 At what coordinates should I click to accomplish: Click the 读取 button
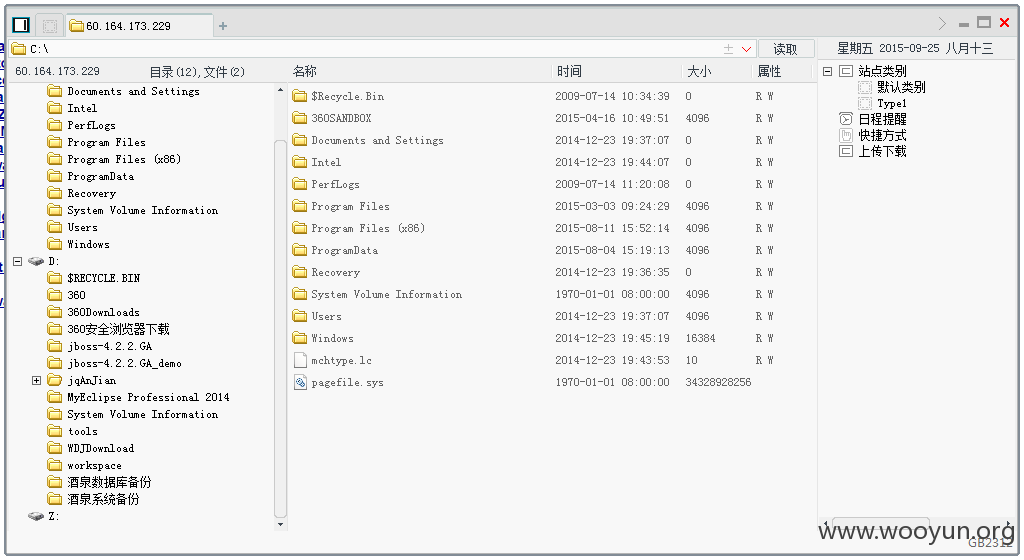pyautogui.click(x=785, y=49)
